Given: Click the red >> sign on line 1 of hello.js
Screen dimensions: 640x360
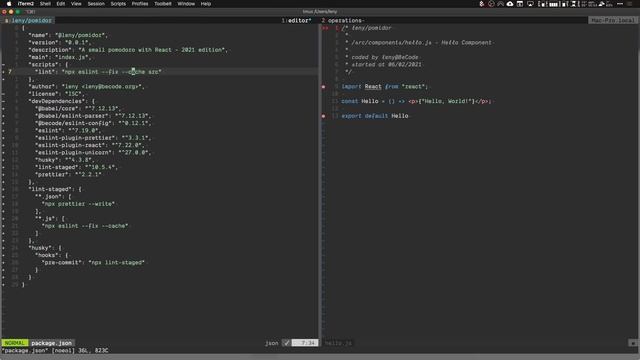Looking at the screenshot, I should tap(325, 28).
